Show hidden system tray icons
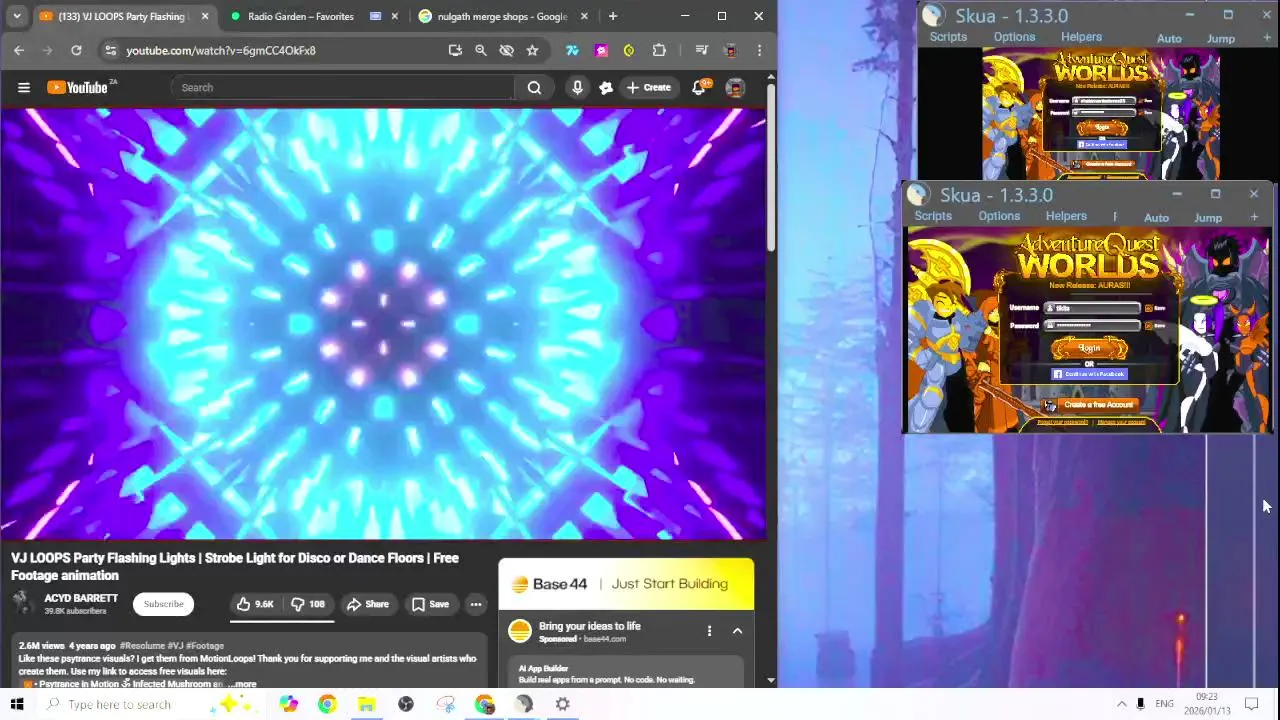Image resolution: width=1280 pixels, height=720 pixels. (1121, 704)
